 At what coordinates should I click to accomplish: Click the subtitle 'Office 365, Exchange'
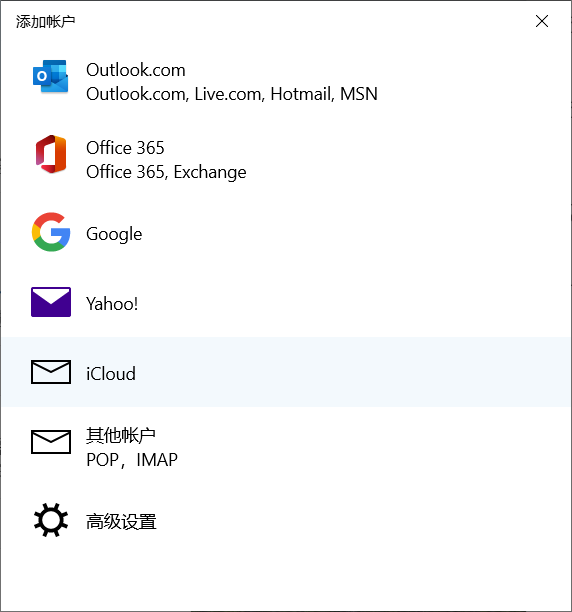click(x=167, y=173)
